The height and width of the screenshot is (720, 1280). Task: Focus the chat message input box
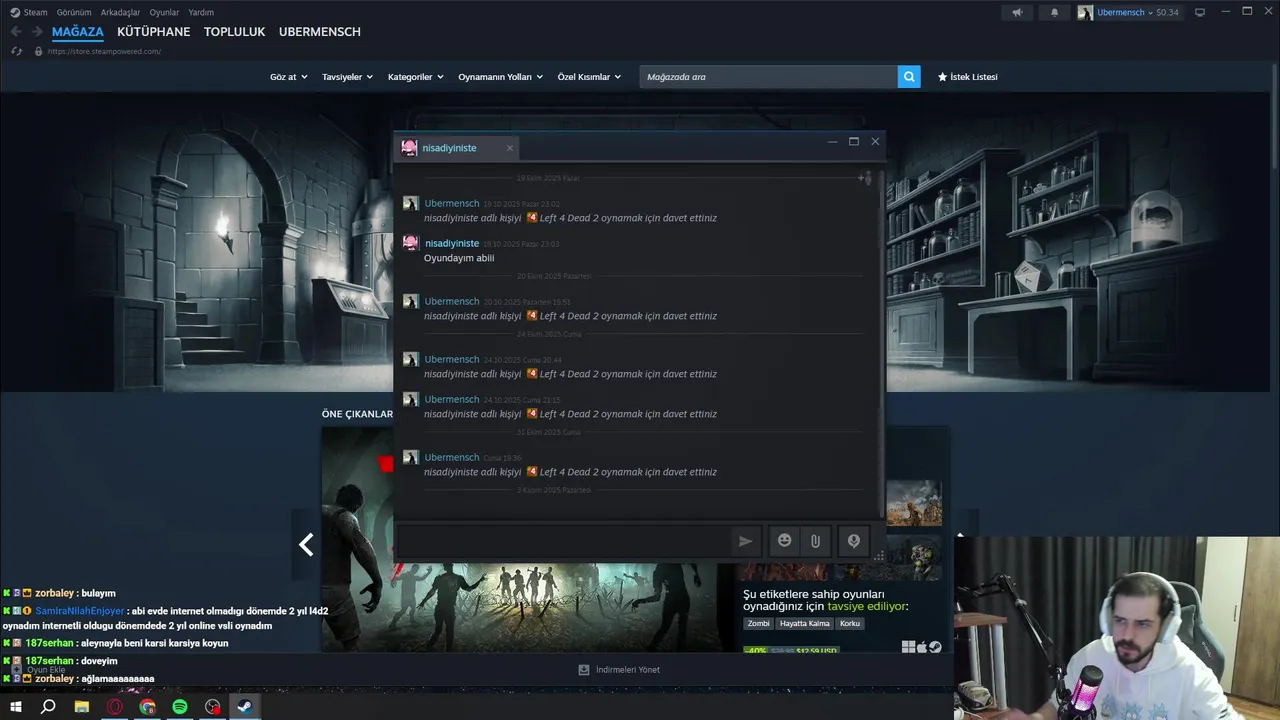coord(564,541)
